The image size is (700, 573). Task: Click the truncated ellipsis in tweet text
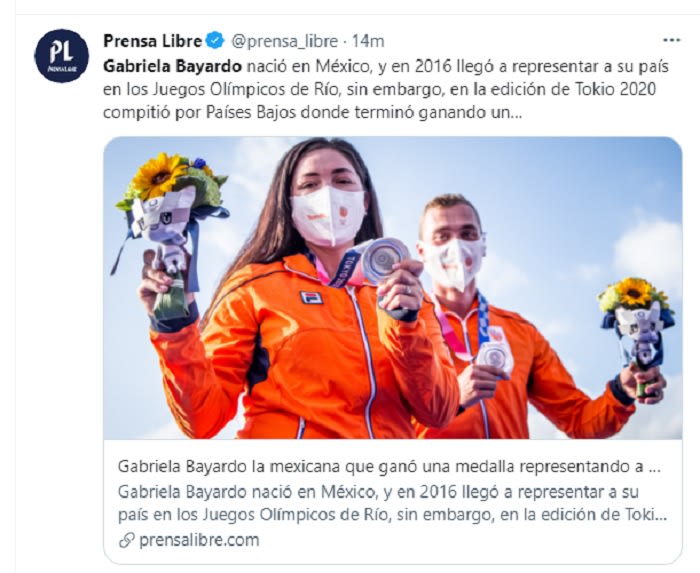pyautogui.click(x=515, y=113)
